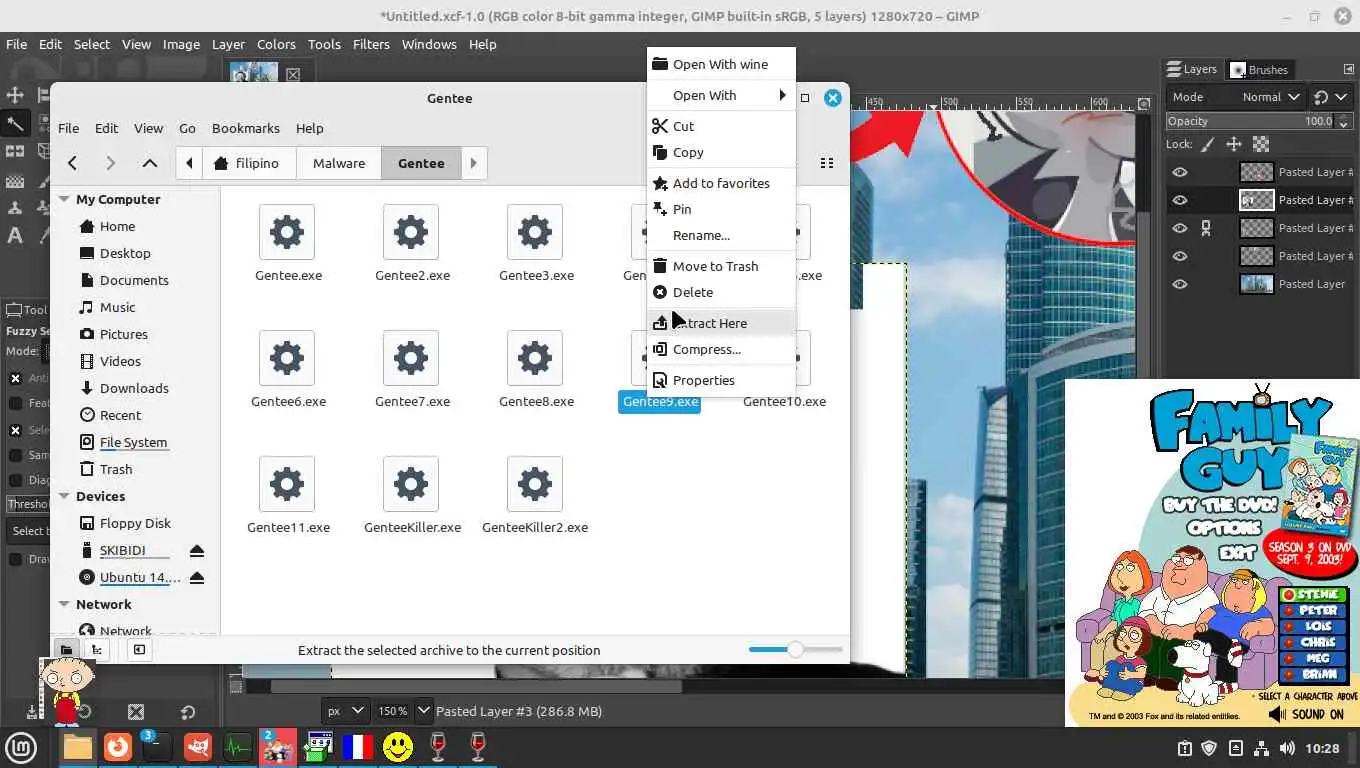Click the paintbrush lock pixels icon
Screen dimensions: 1360x768
point(1207,144)
